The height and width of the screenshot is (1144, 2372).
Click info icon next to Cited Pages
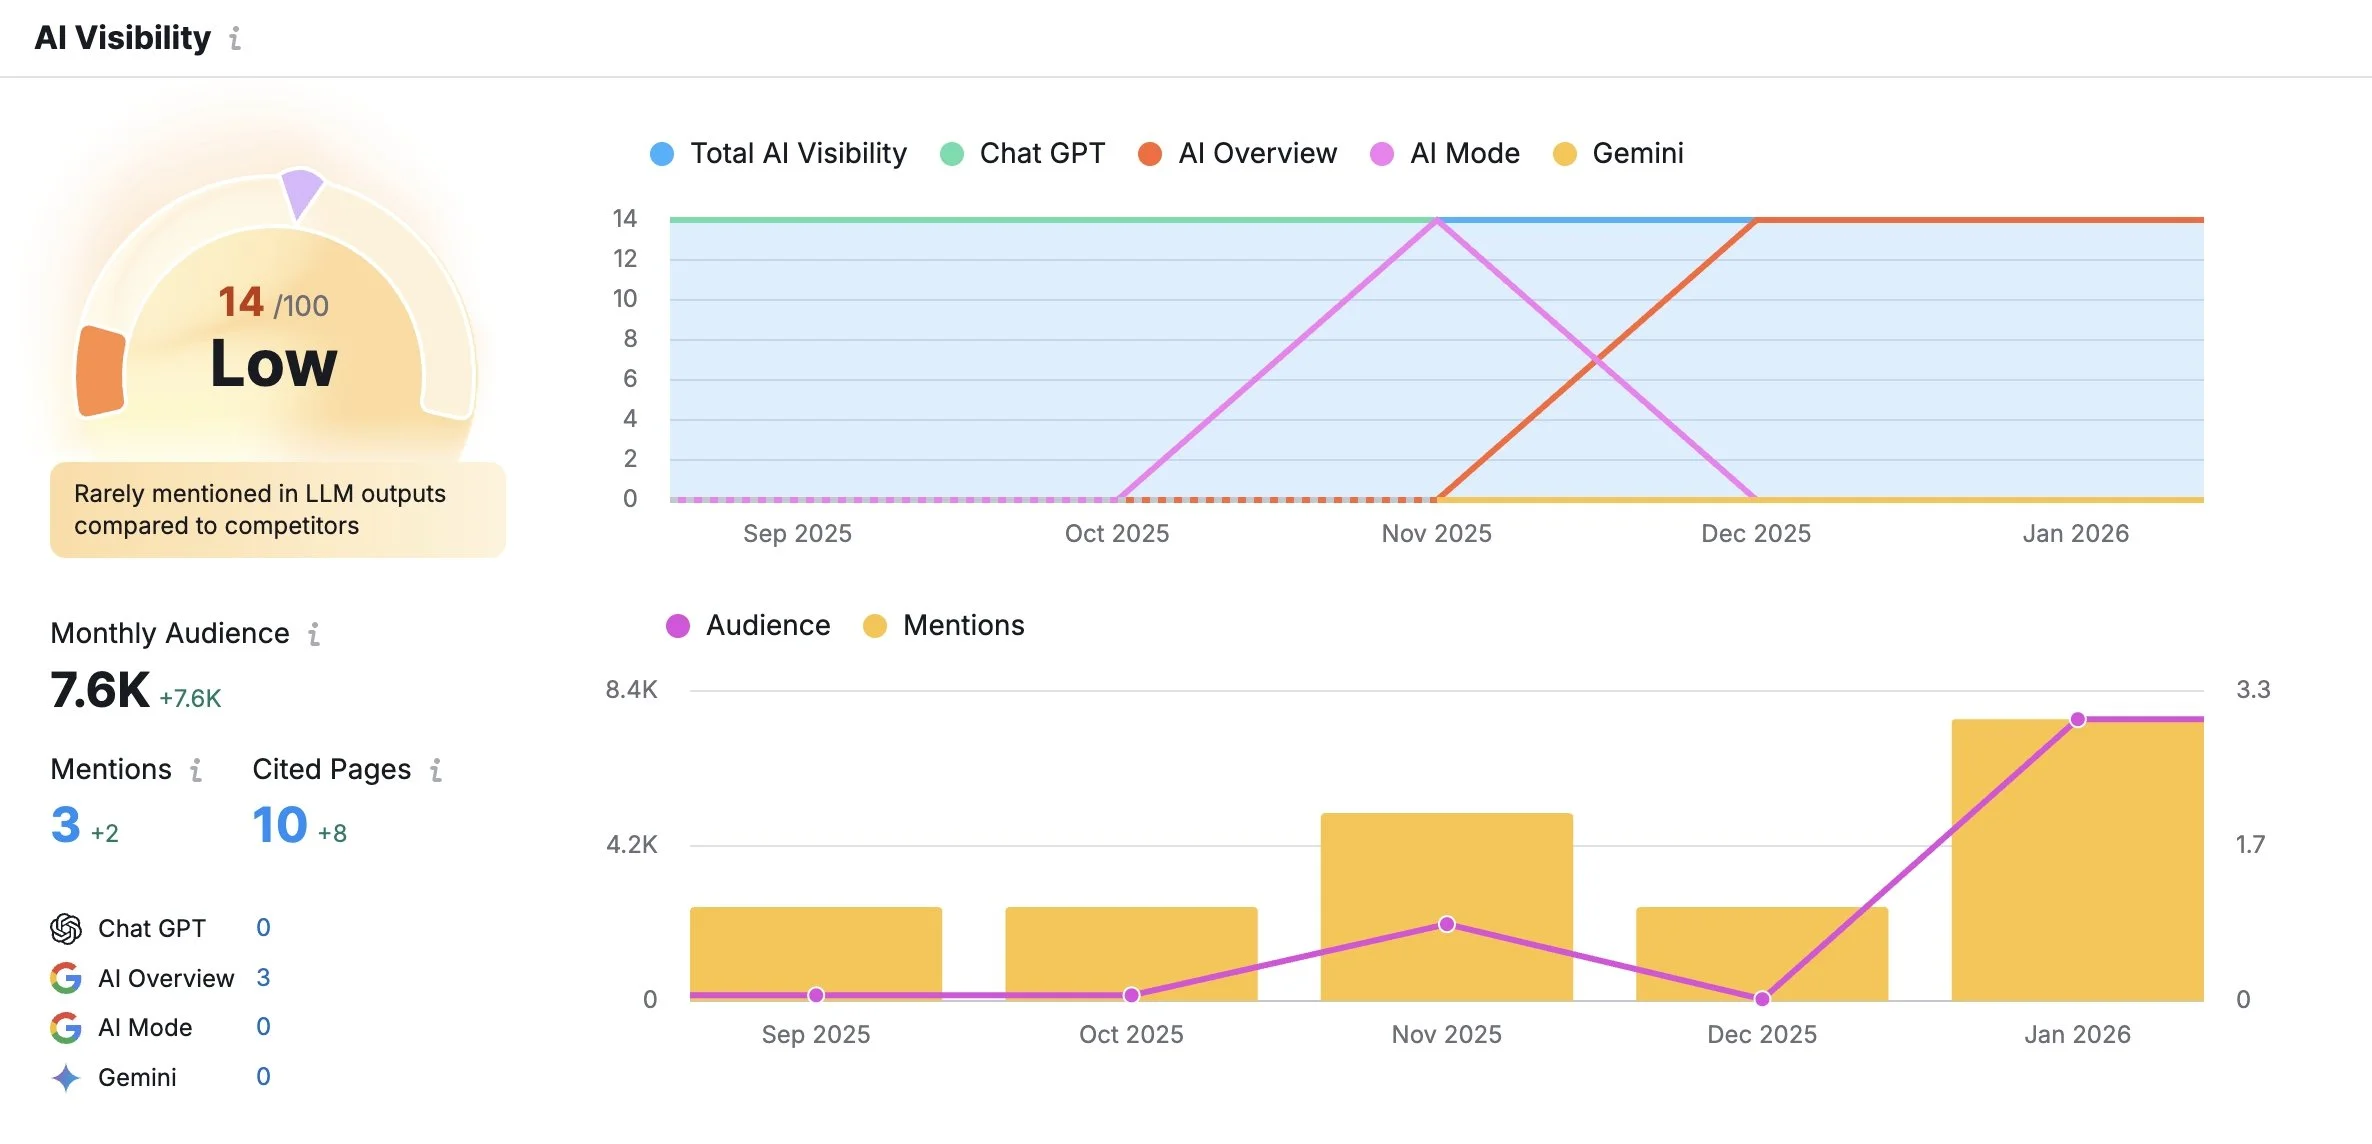436,770
